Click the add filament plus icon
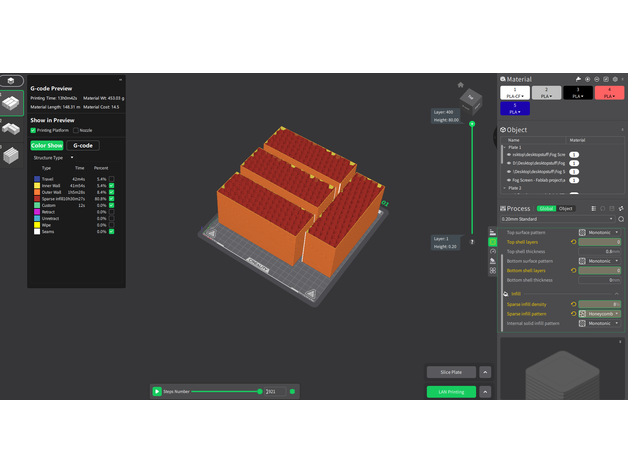 click(x=588, y=79)
